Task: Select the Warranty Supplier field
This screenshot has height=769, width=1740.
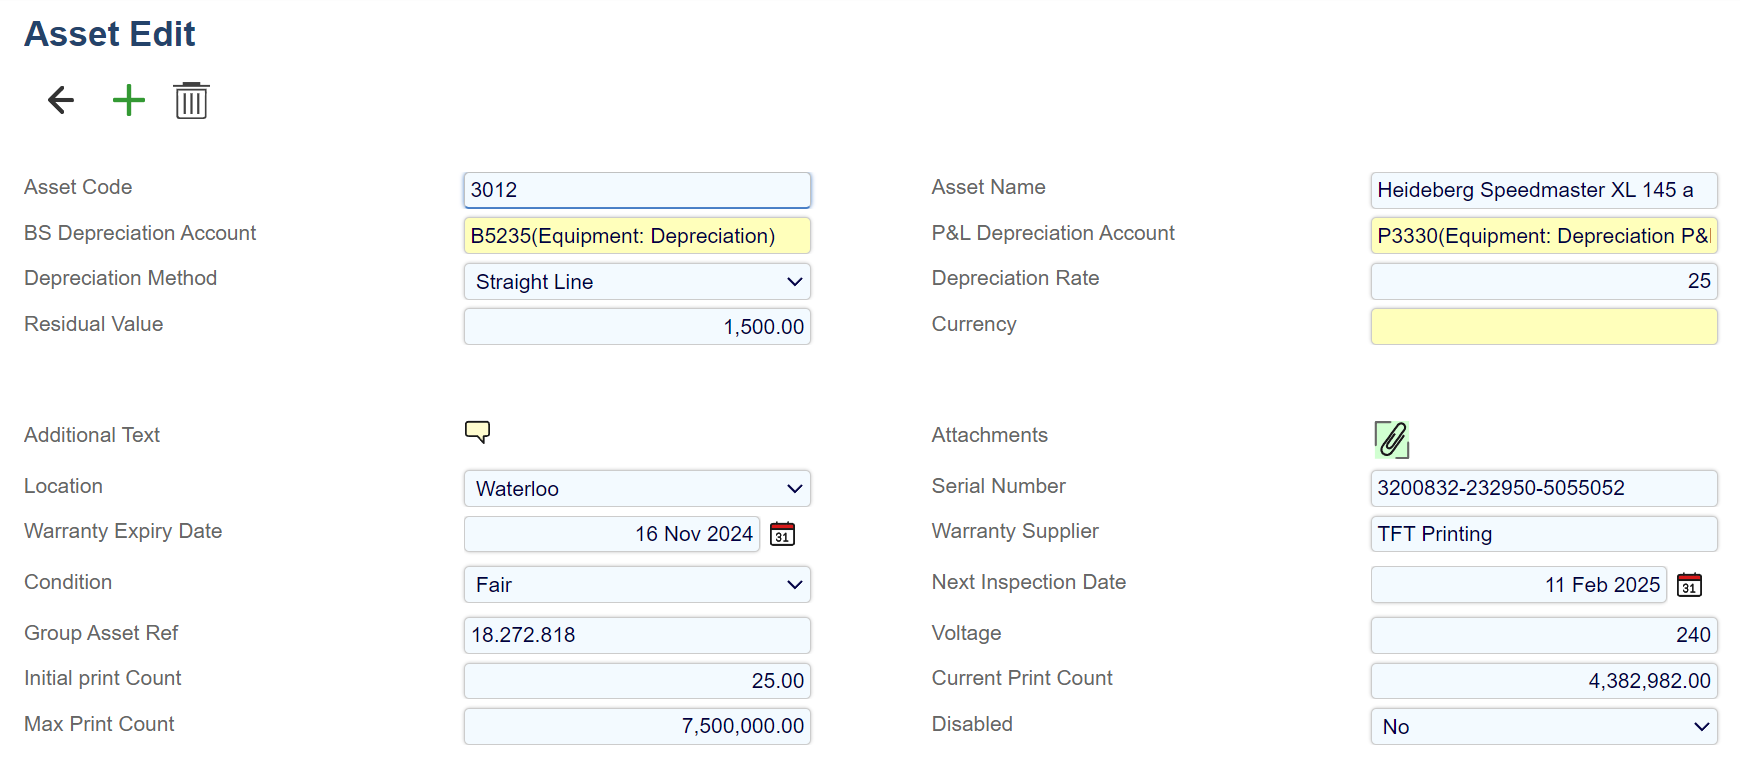Action: click(1543, 534)
